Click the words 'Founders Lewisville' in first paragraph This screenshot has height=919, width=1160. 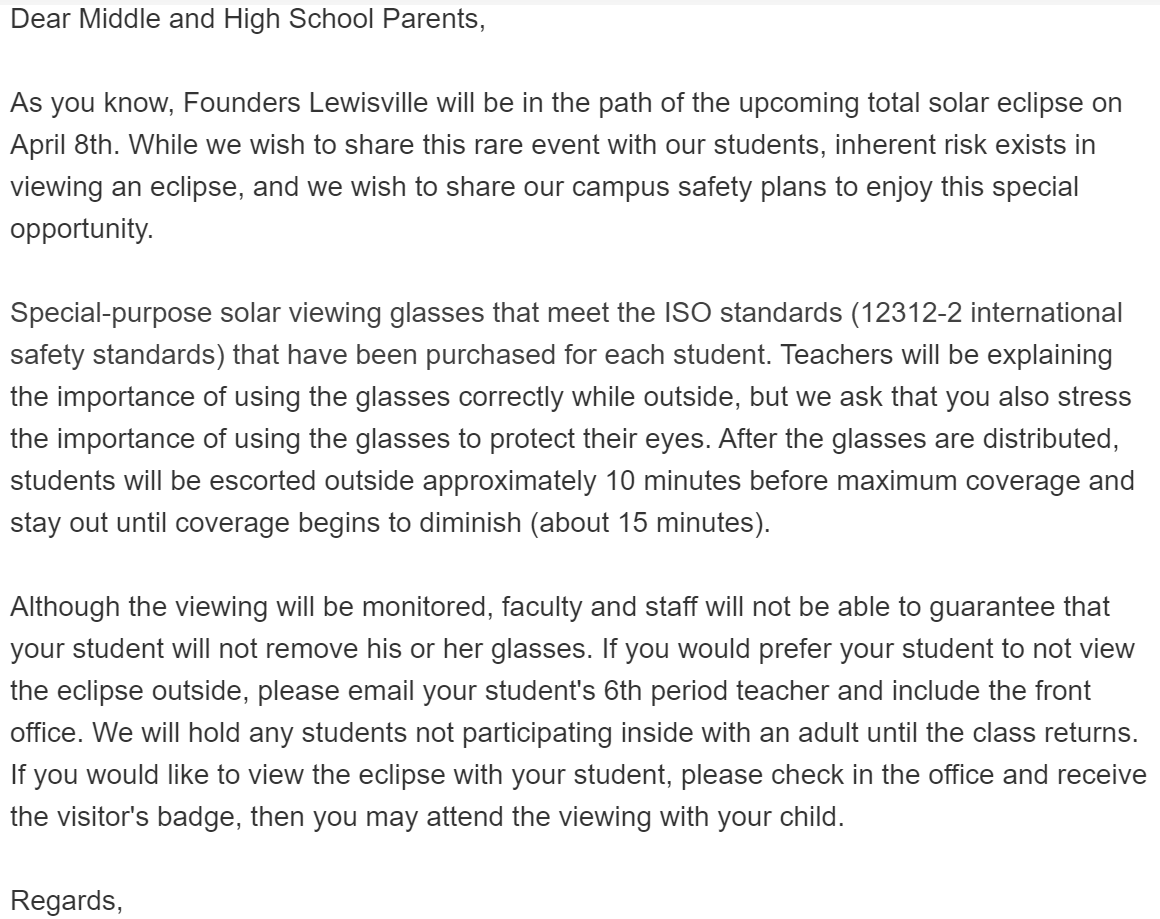point(305,103)
